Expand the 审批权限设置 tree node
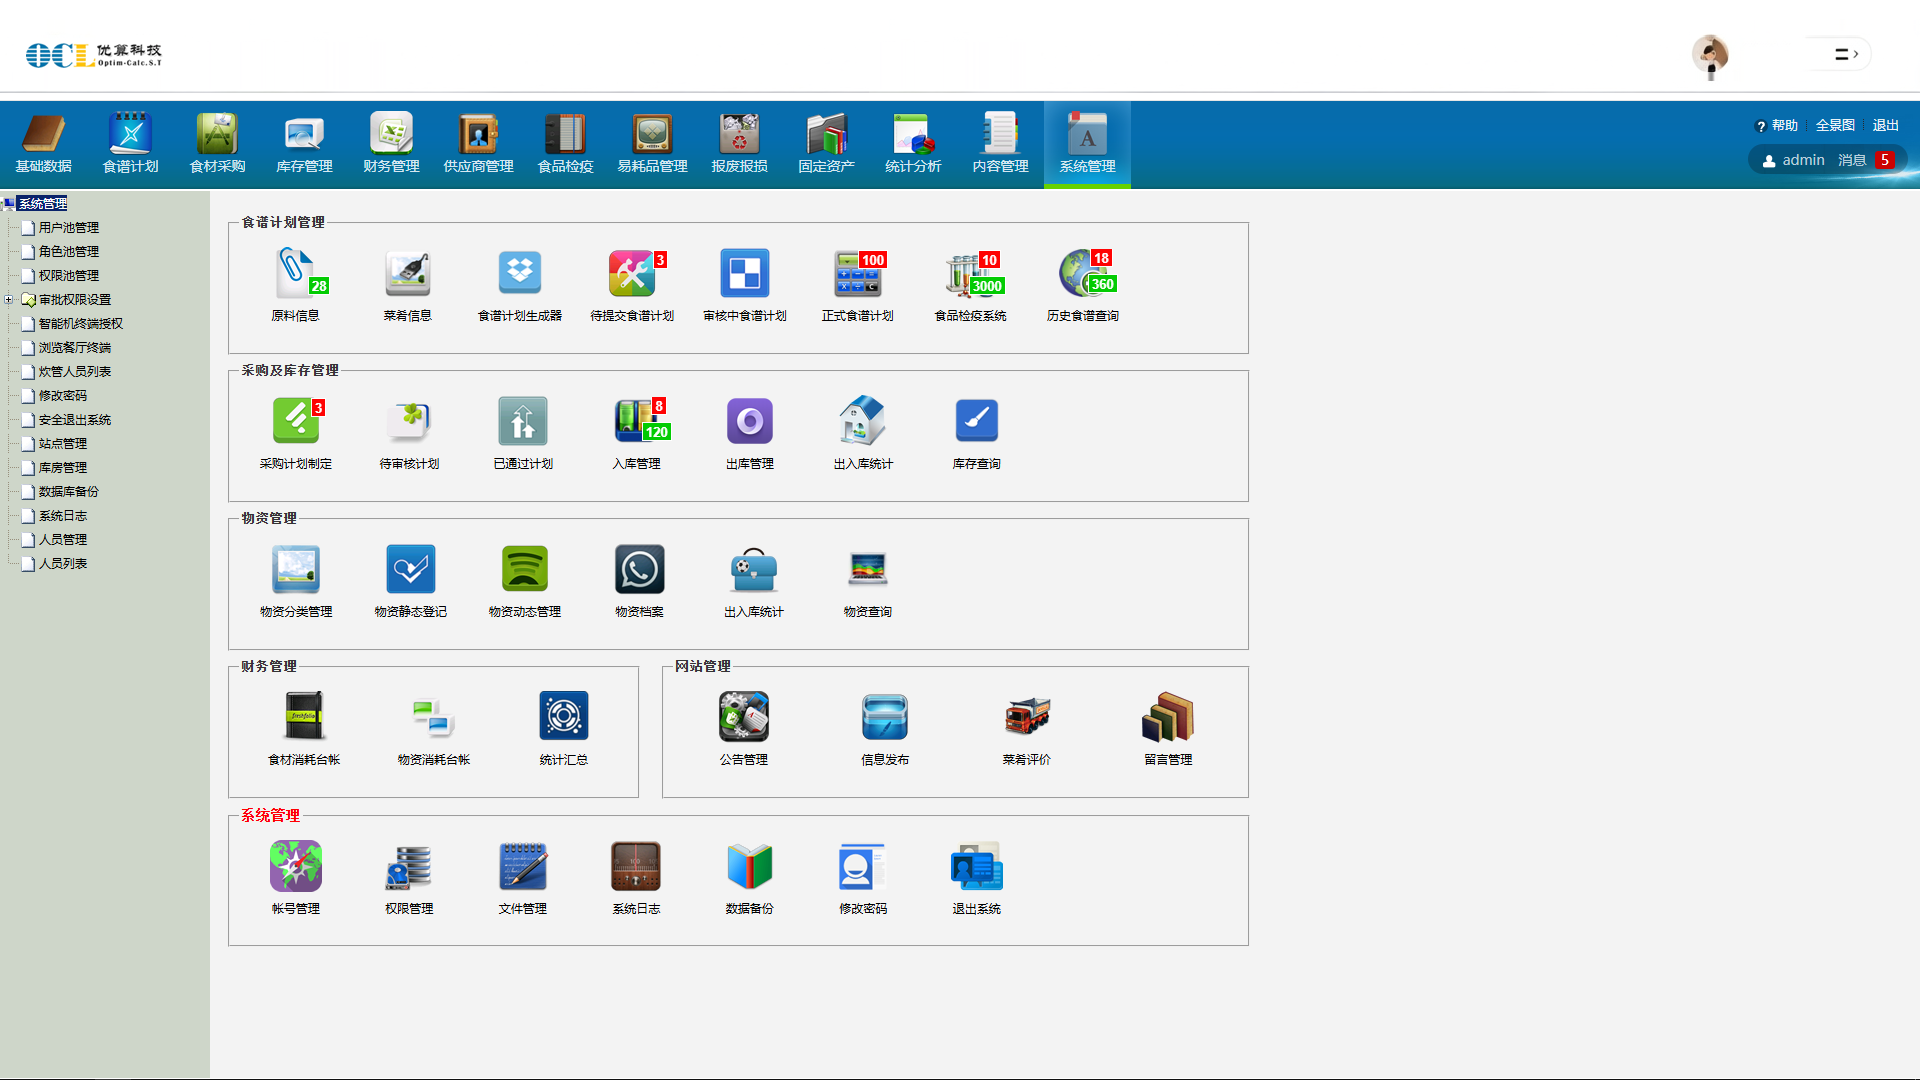The width and height of the screenshot is (1920, 1080). (9, 299)
